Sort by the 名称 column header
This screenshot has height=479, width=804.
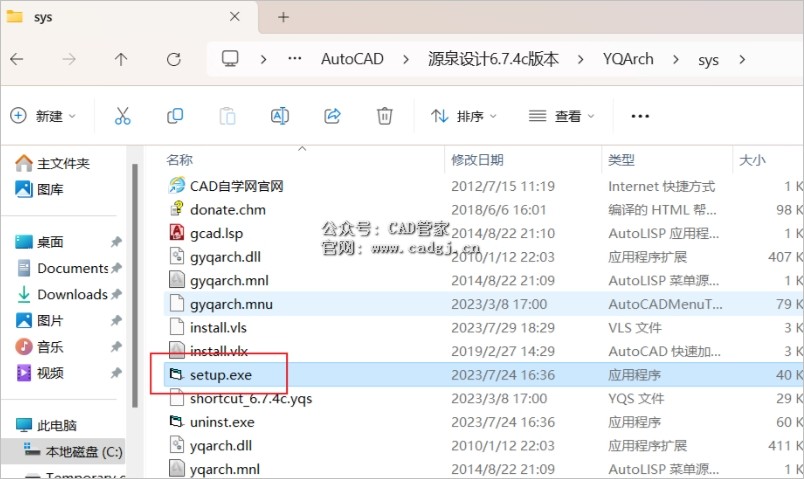pyautogui.click(x=179, y=160)
